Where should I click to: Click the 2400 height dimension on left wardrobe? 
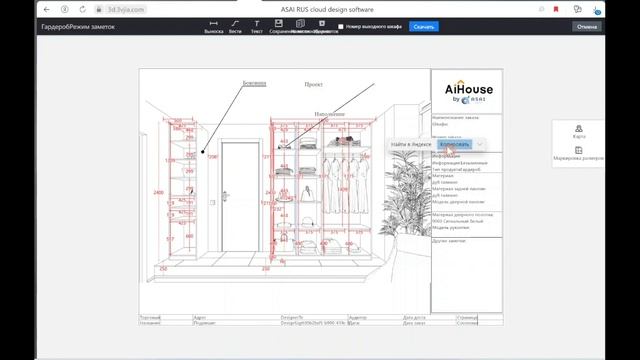click(x=158, y=192)
